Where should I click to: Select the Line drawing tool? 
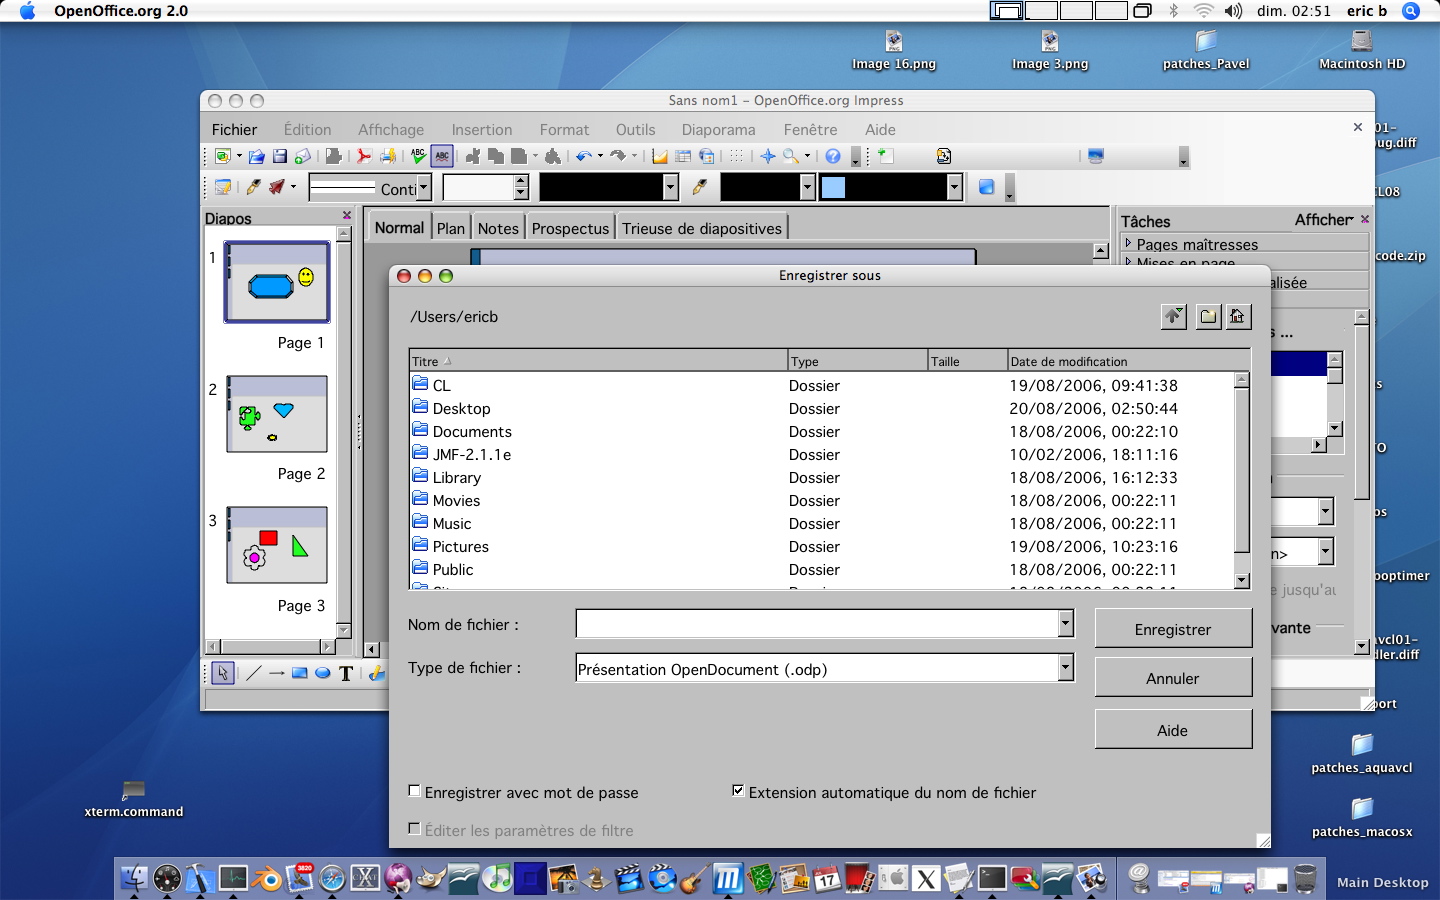click(253, 673)
